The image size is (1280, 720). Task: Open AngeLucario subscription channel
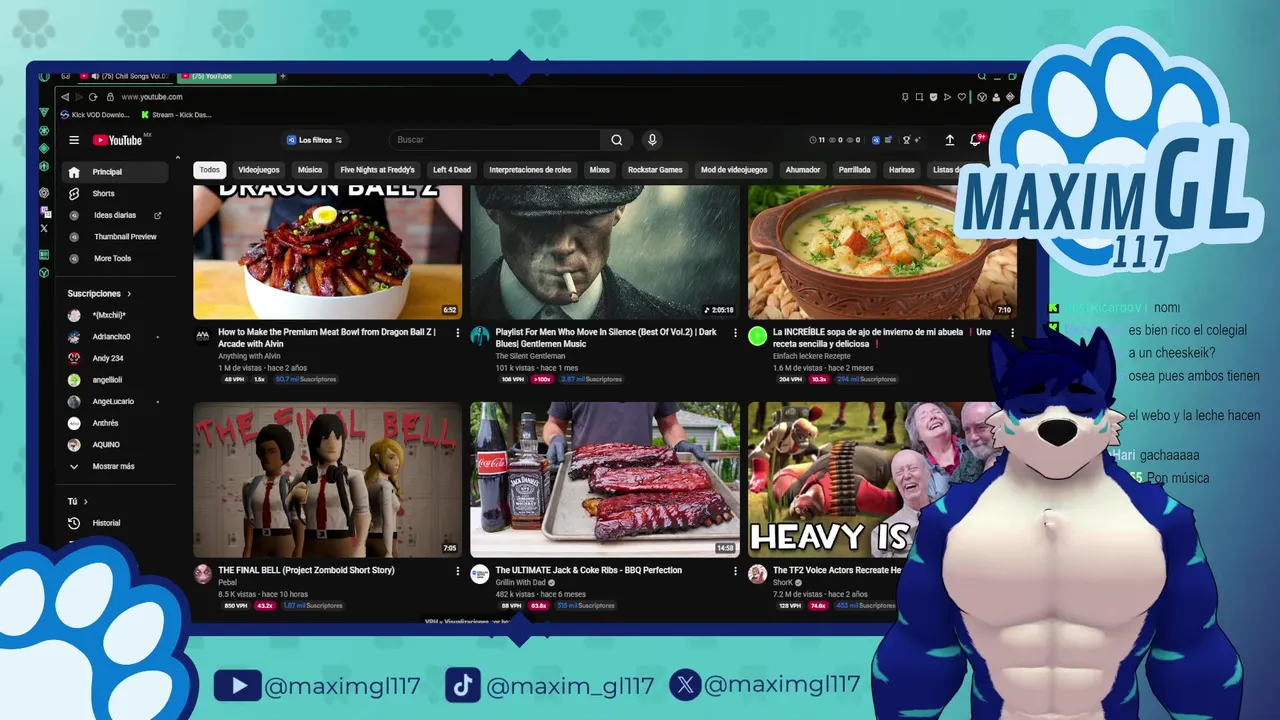(x=116, y=401)
